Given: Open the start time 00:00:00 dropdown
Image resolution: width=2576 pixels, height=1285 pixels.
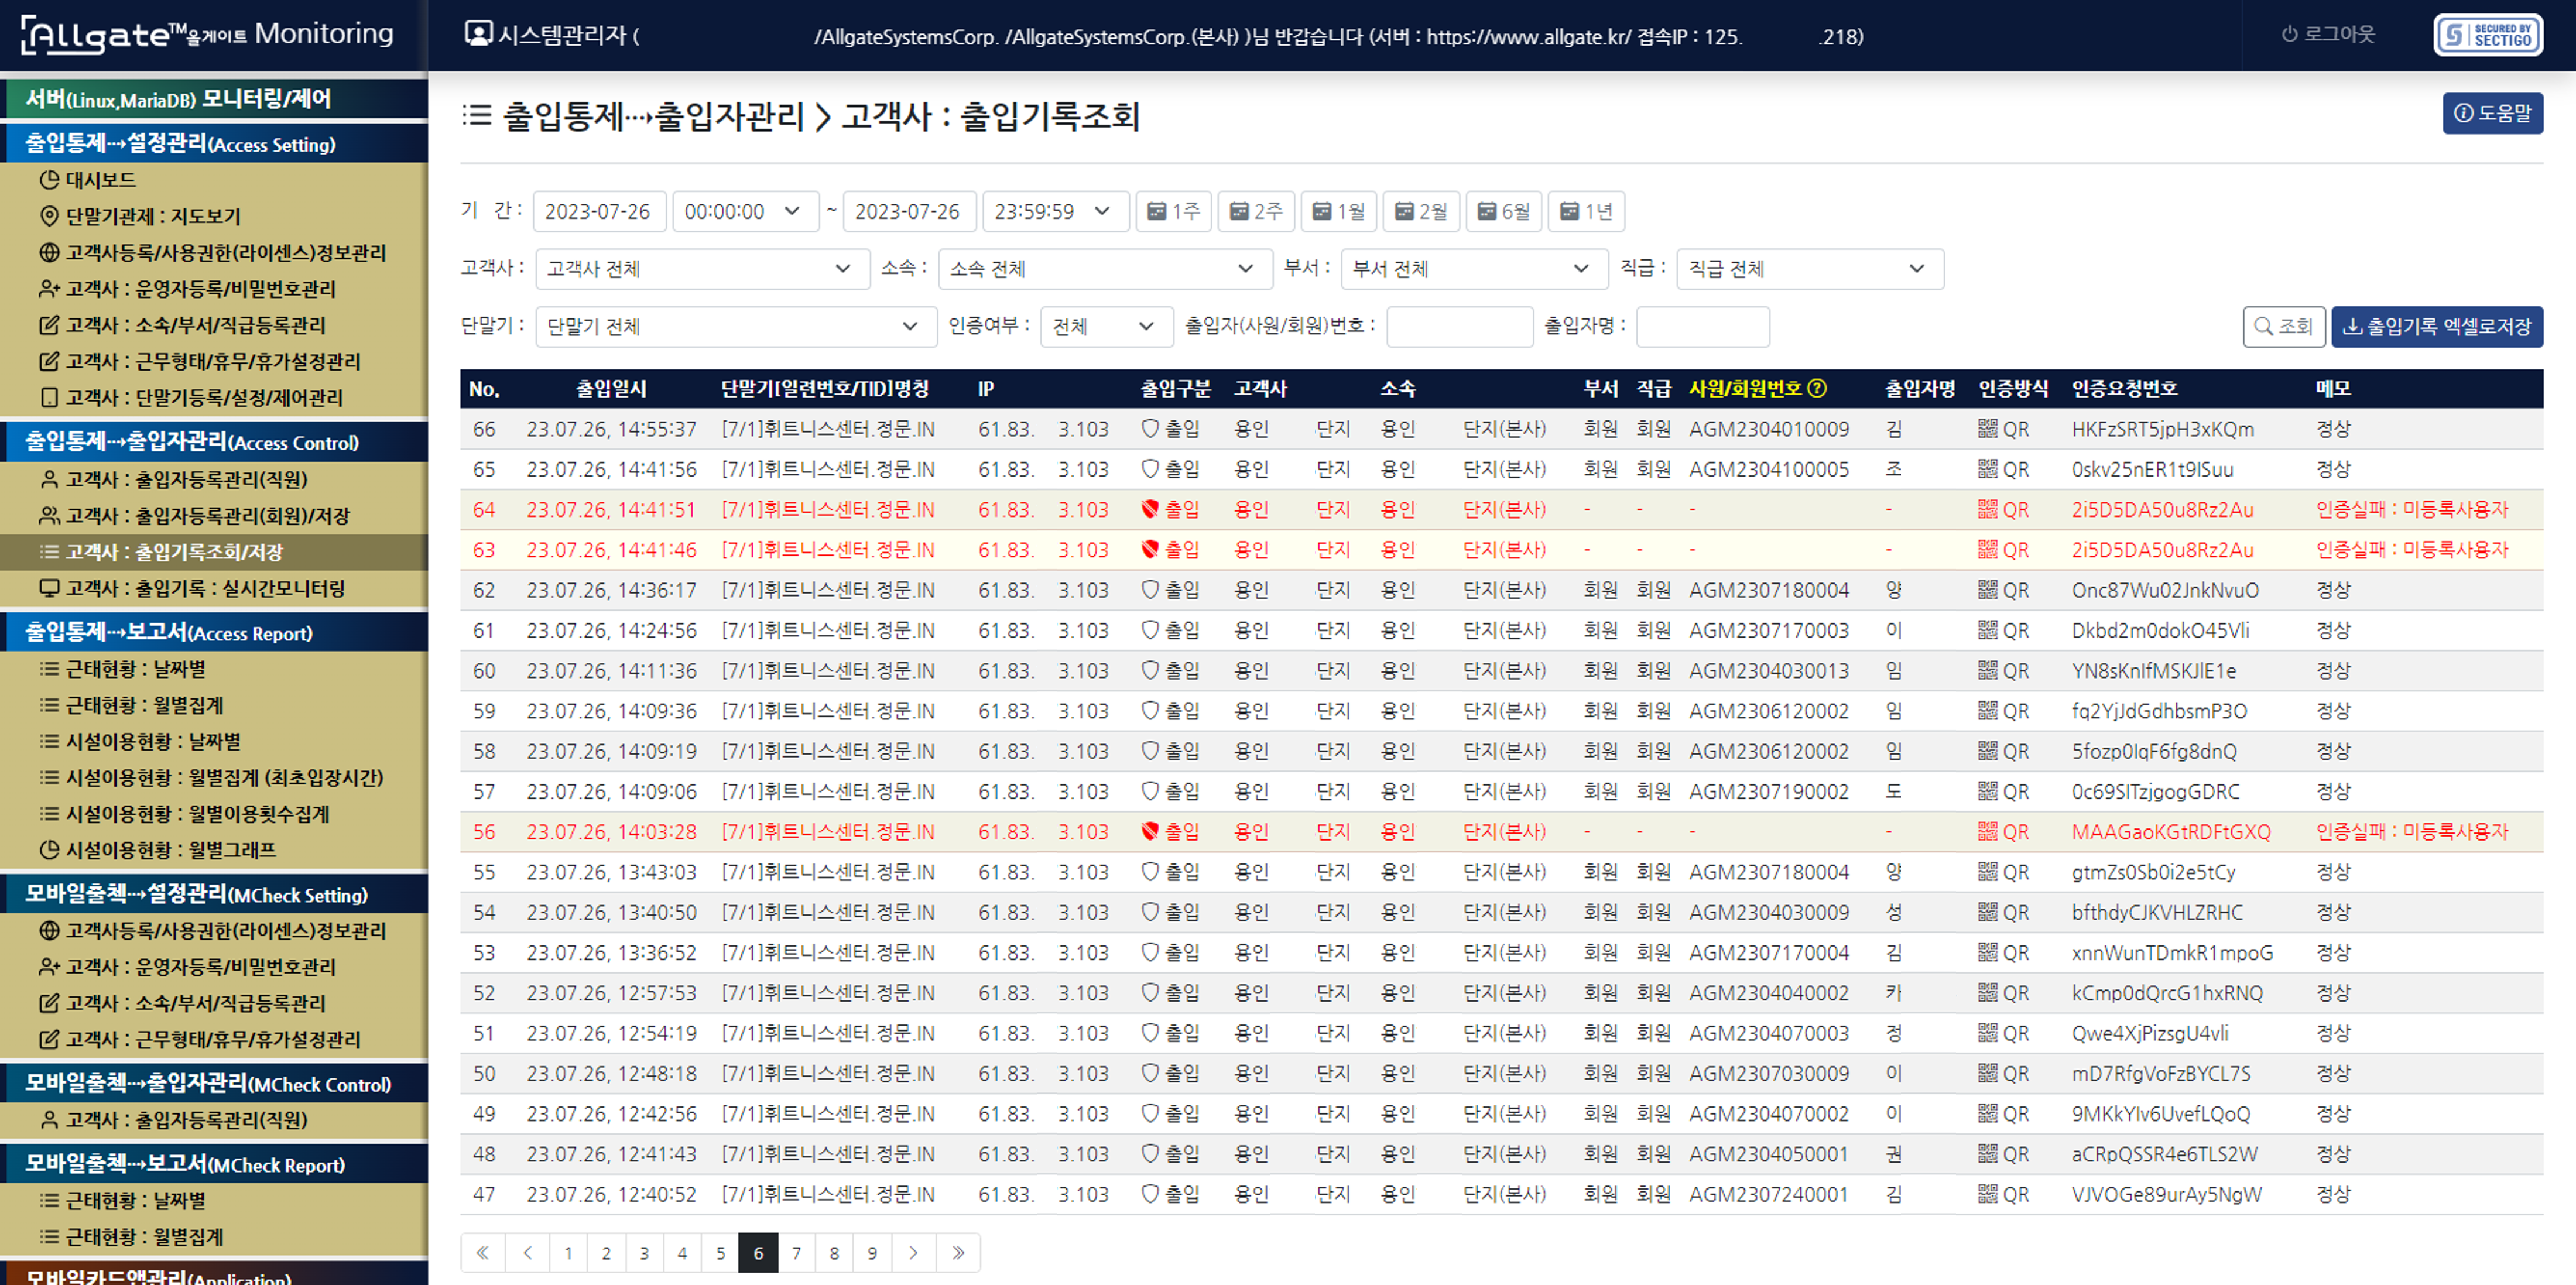Looking at the screenshot, I should point(745,211).
